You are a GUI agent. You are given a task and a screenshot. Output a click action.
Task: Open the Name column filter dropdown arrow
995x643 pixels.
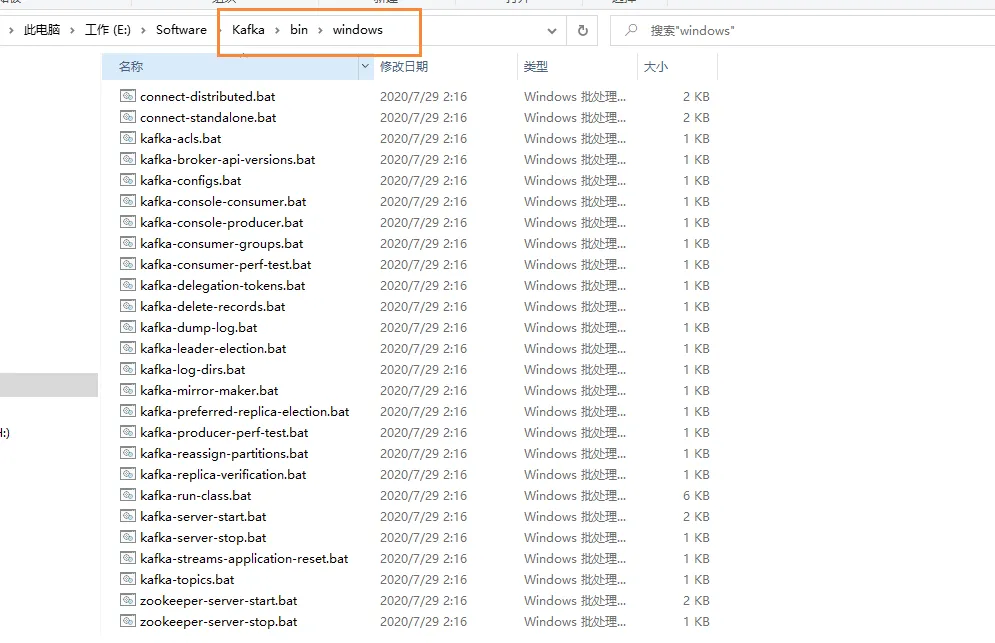[x=365, y=67]
